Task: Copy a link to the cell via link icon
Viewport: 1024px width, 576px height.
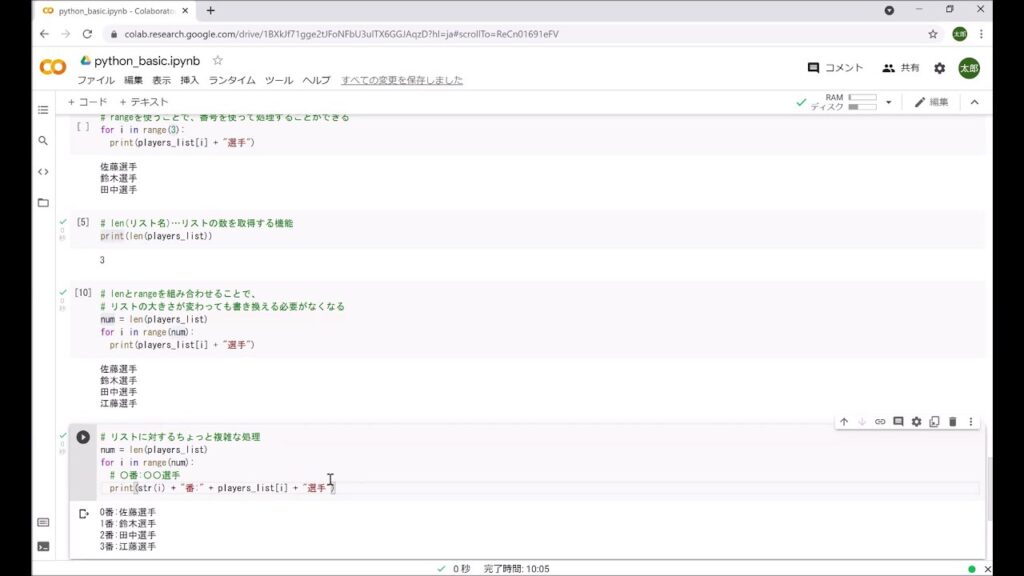Action: [x=880, y=421]
